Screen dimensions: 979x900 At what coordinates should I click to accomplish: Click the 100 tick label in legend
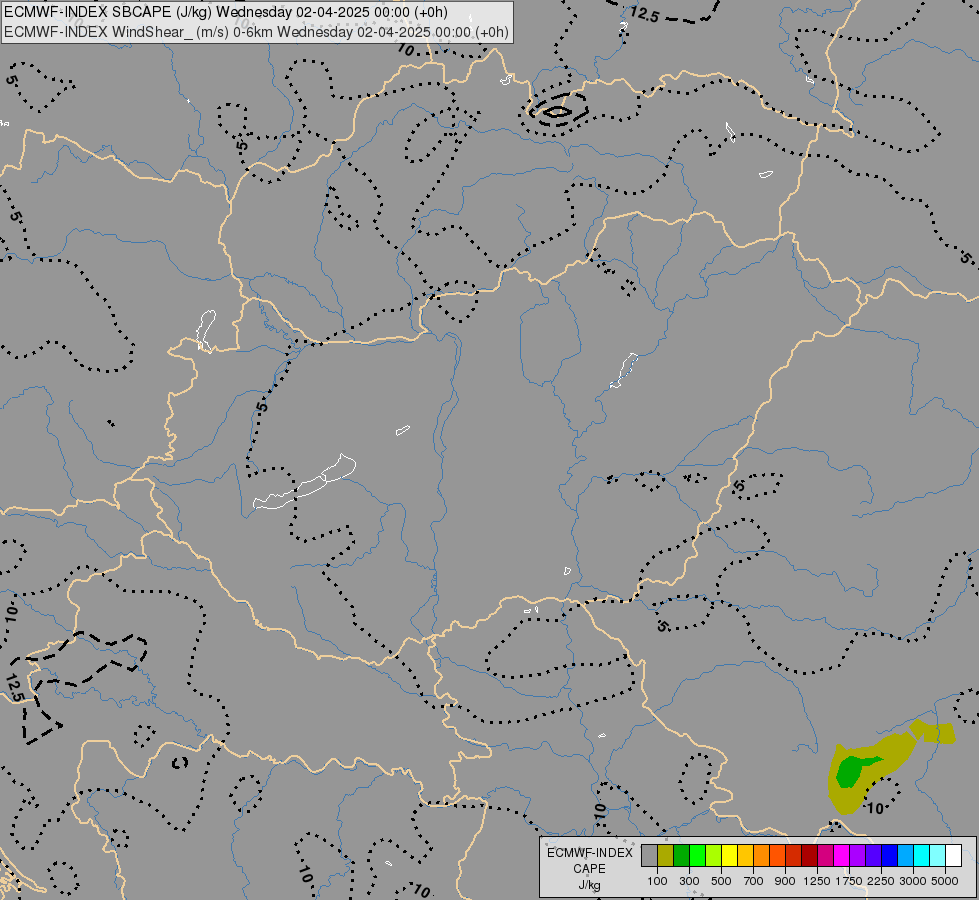click(x=657, y=881)
